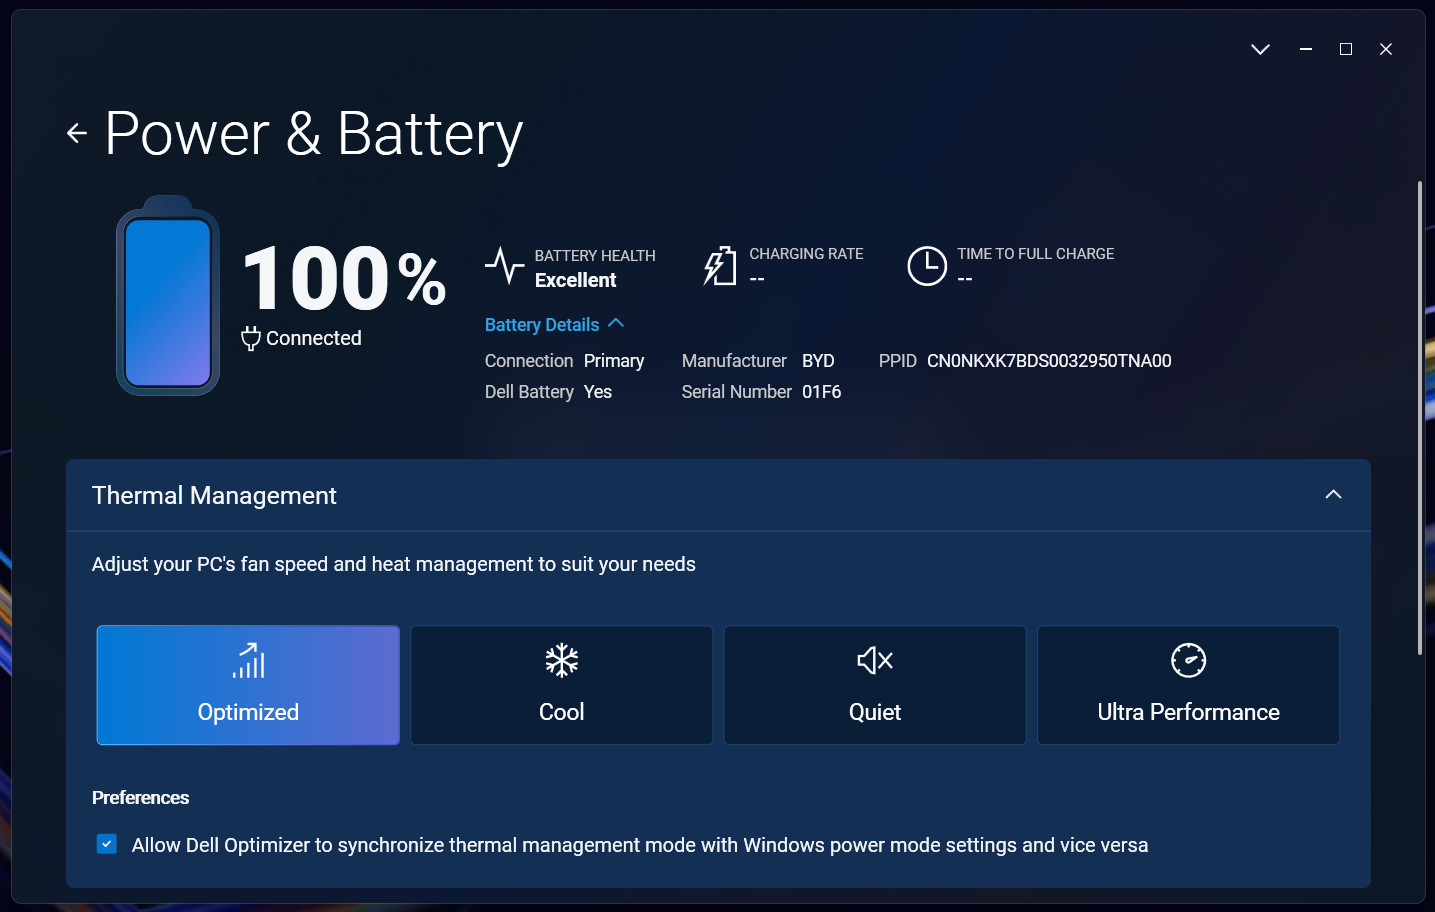Click the Quiet mode muted speaker icon
This screenshot has width=1435, height=912.
[875, 660]
